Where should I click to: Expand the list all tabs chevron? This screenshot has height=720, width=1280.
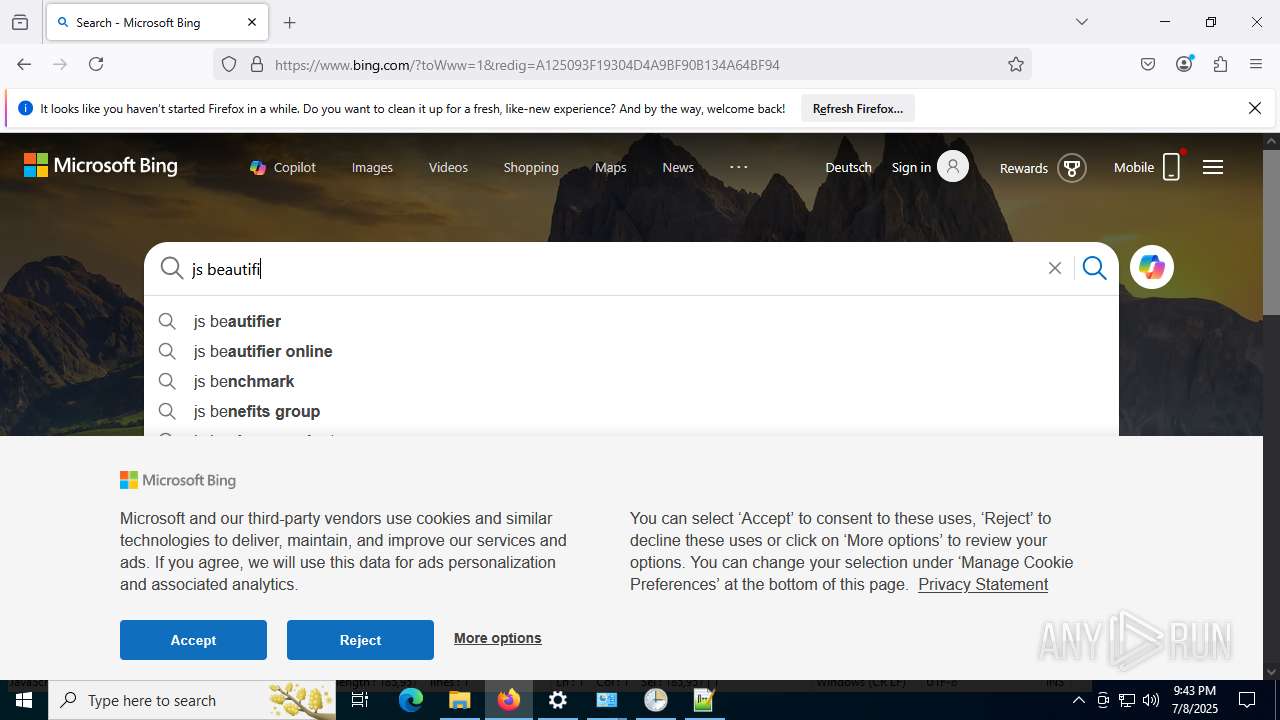point(1082,22)
